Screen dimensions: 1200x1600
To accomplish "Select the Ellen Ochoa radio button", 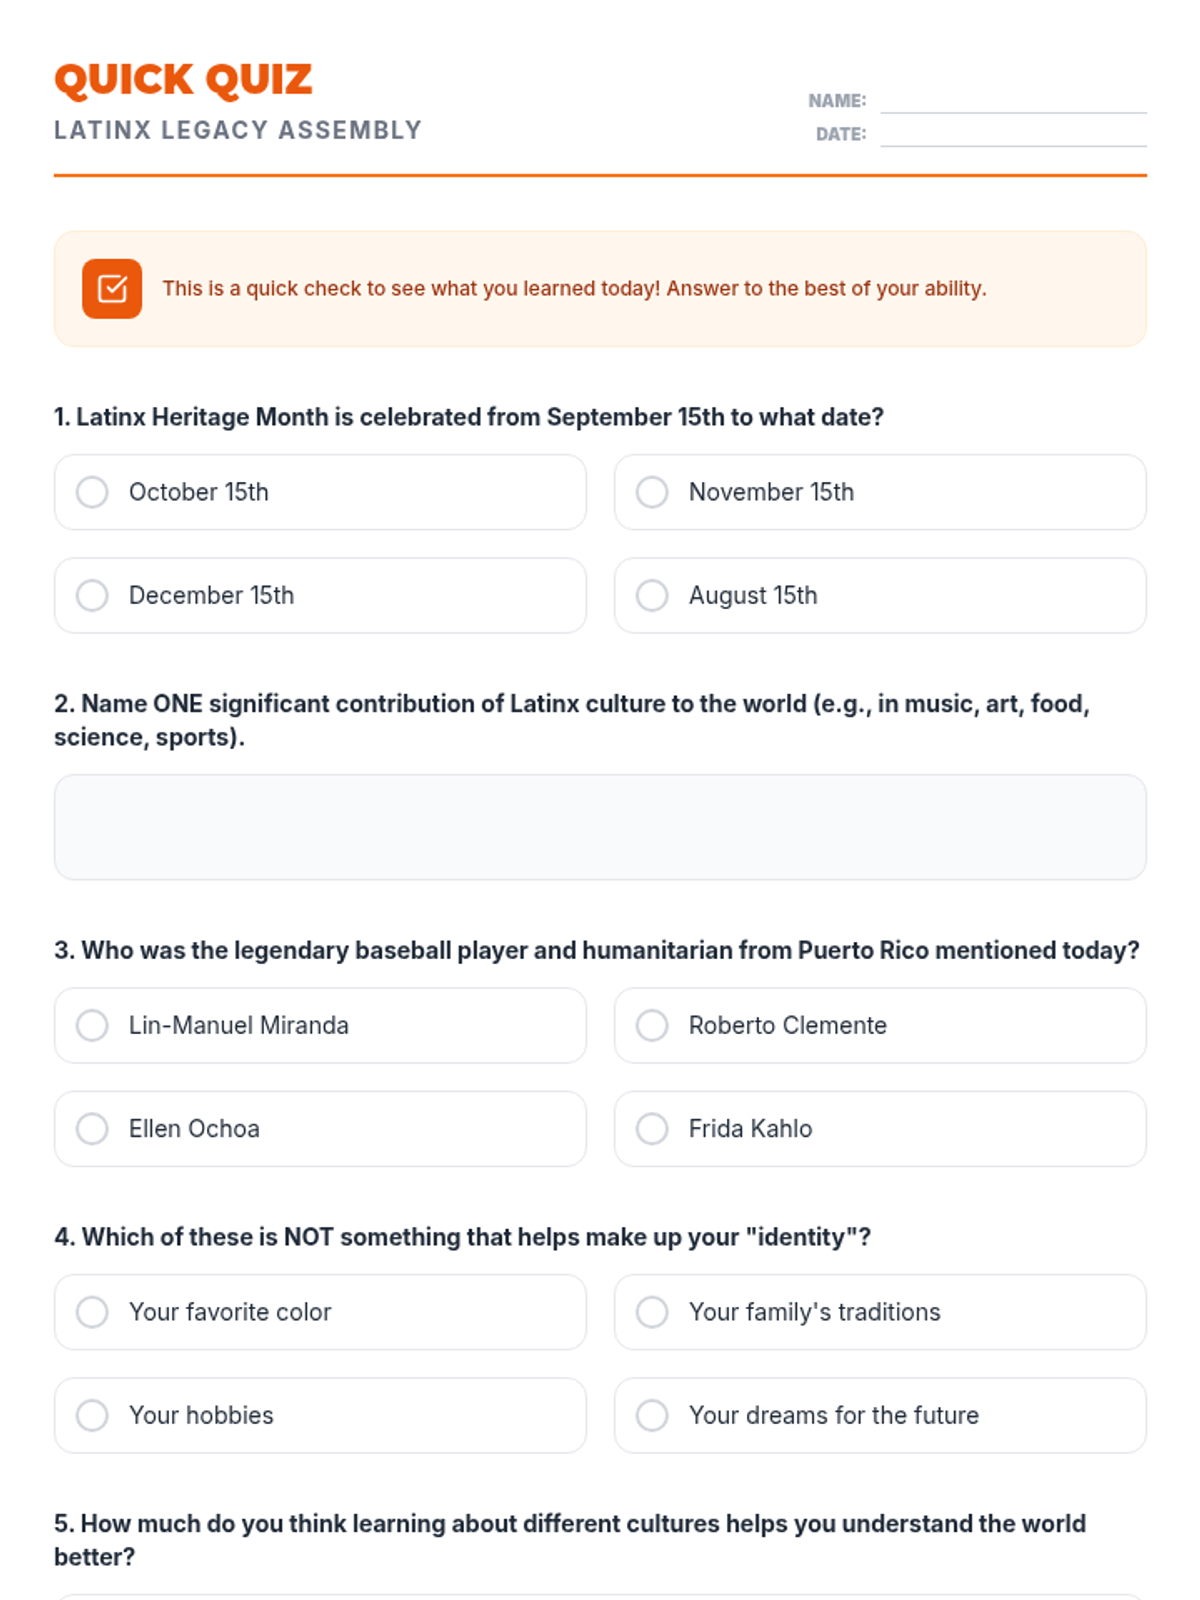I will pyautogui.click(x=92, y=1129).
